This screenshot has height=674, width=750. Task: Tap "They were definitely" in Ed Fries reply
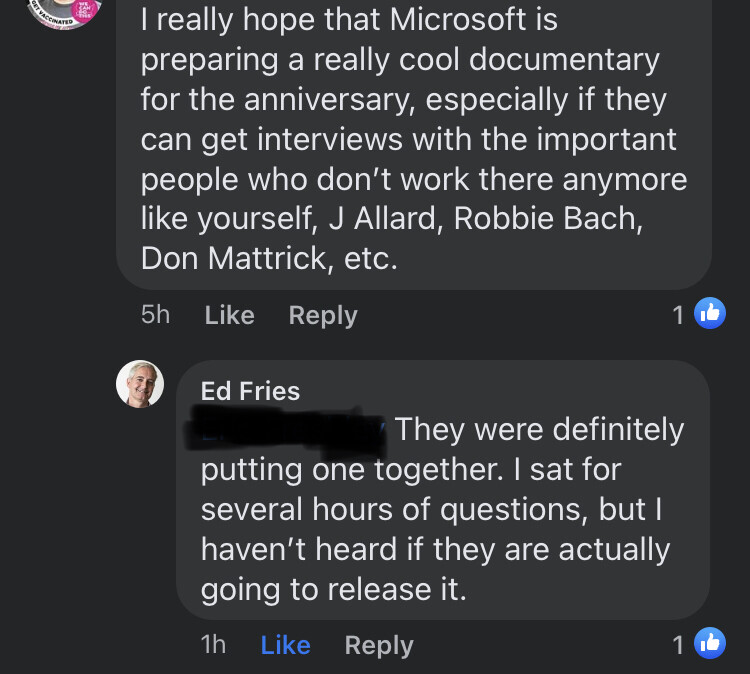tap(539, 430)
